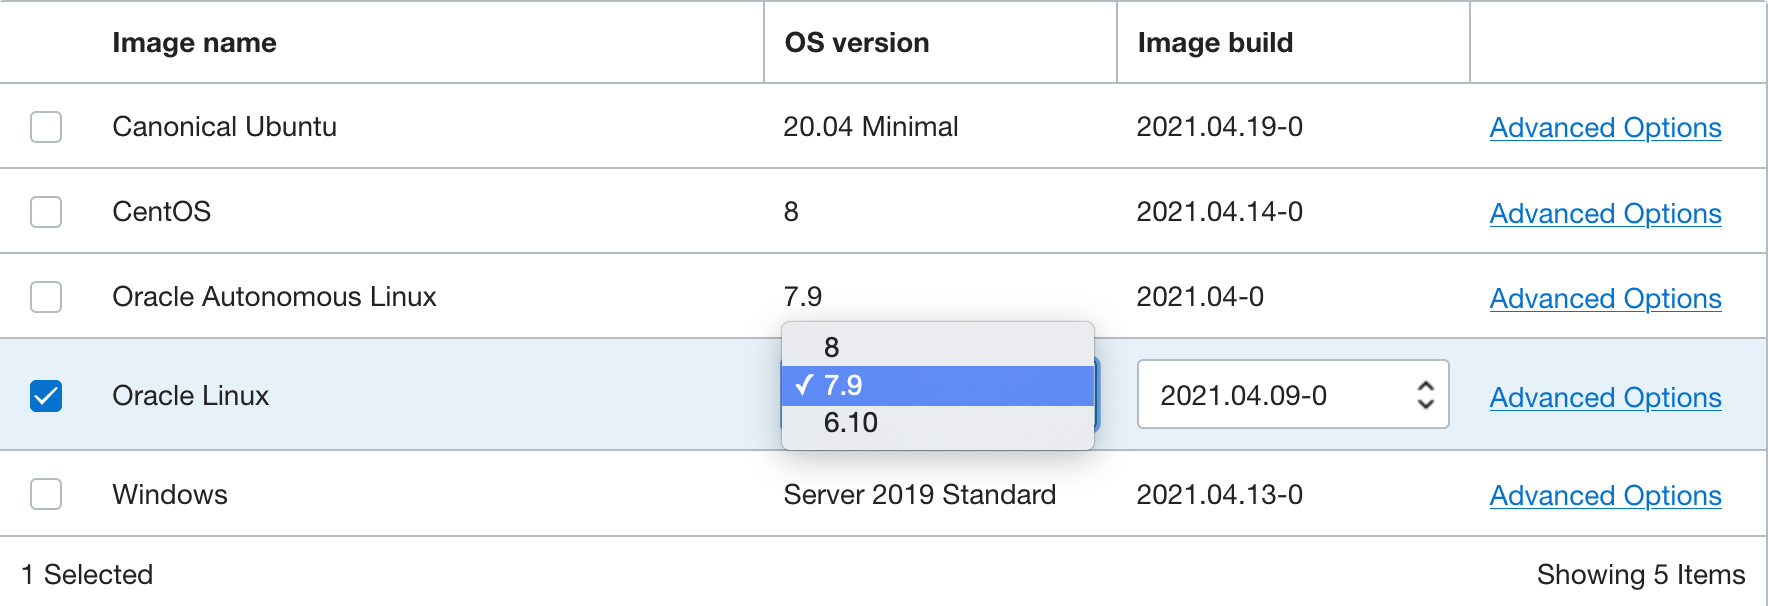The width and height of the screenshot is (1768, 606).
Task: Select the CentOS image checkbox
Action: (x=46, y=212)
